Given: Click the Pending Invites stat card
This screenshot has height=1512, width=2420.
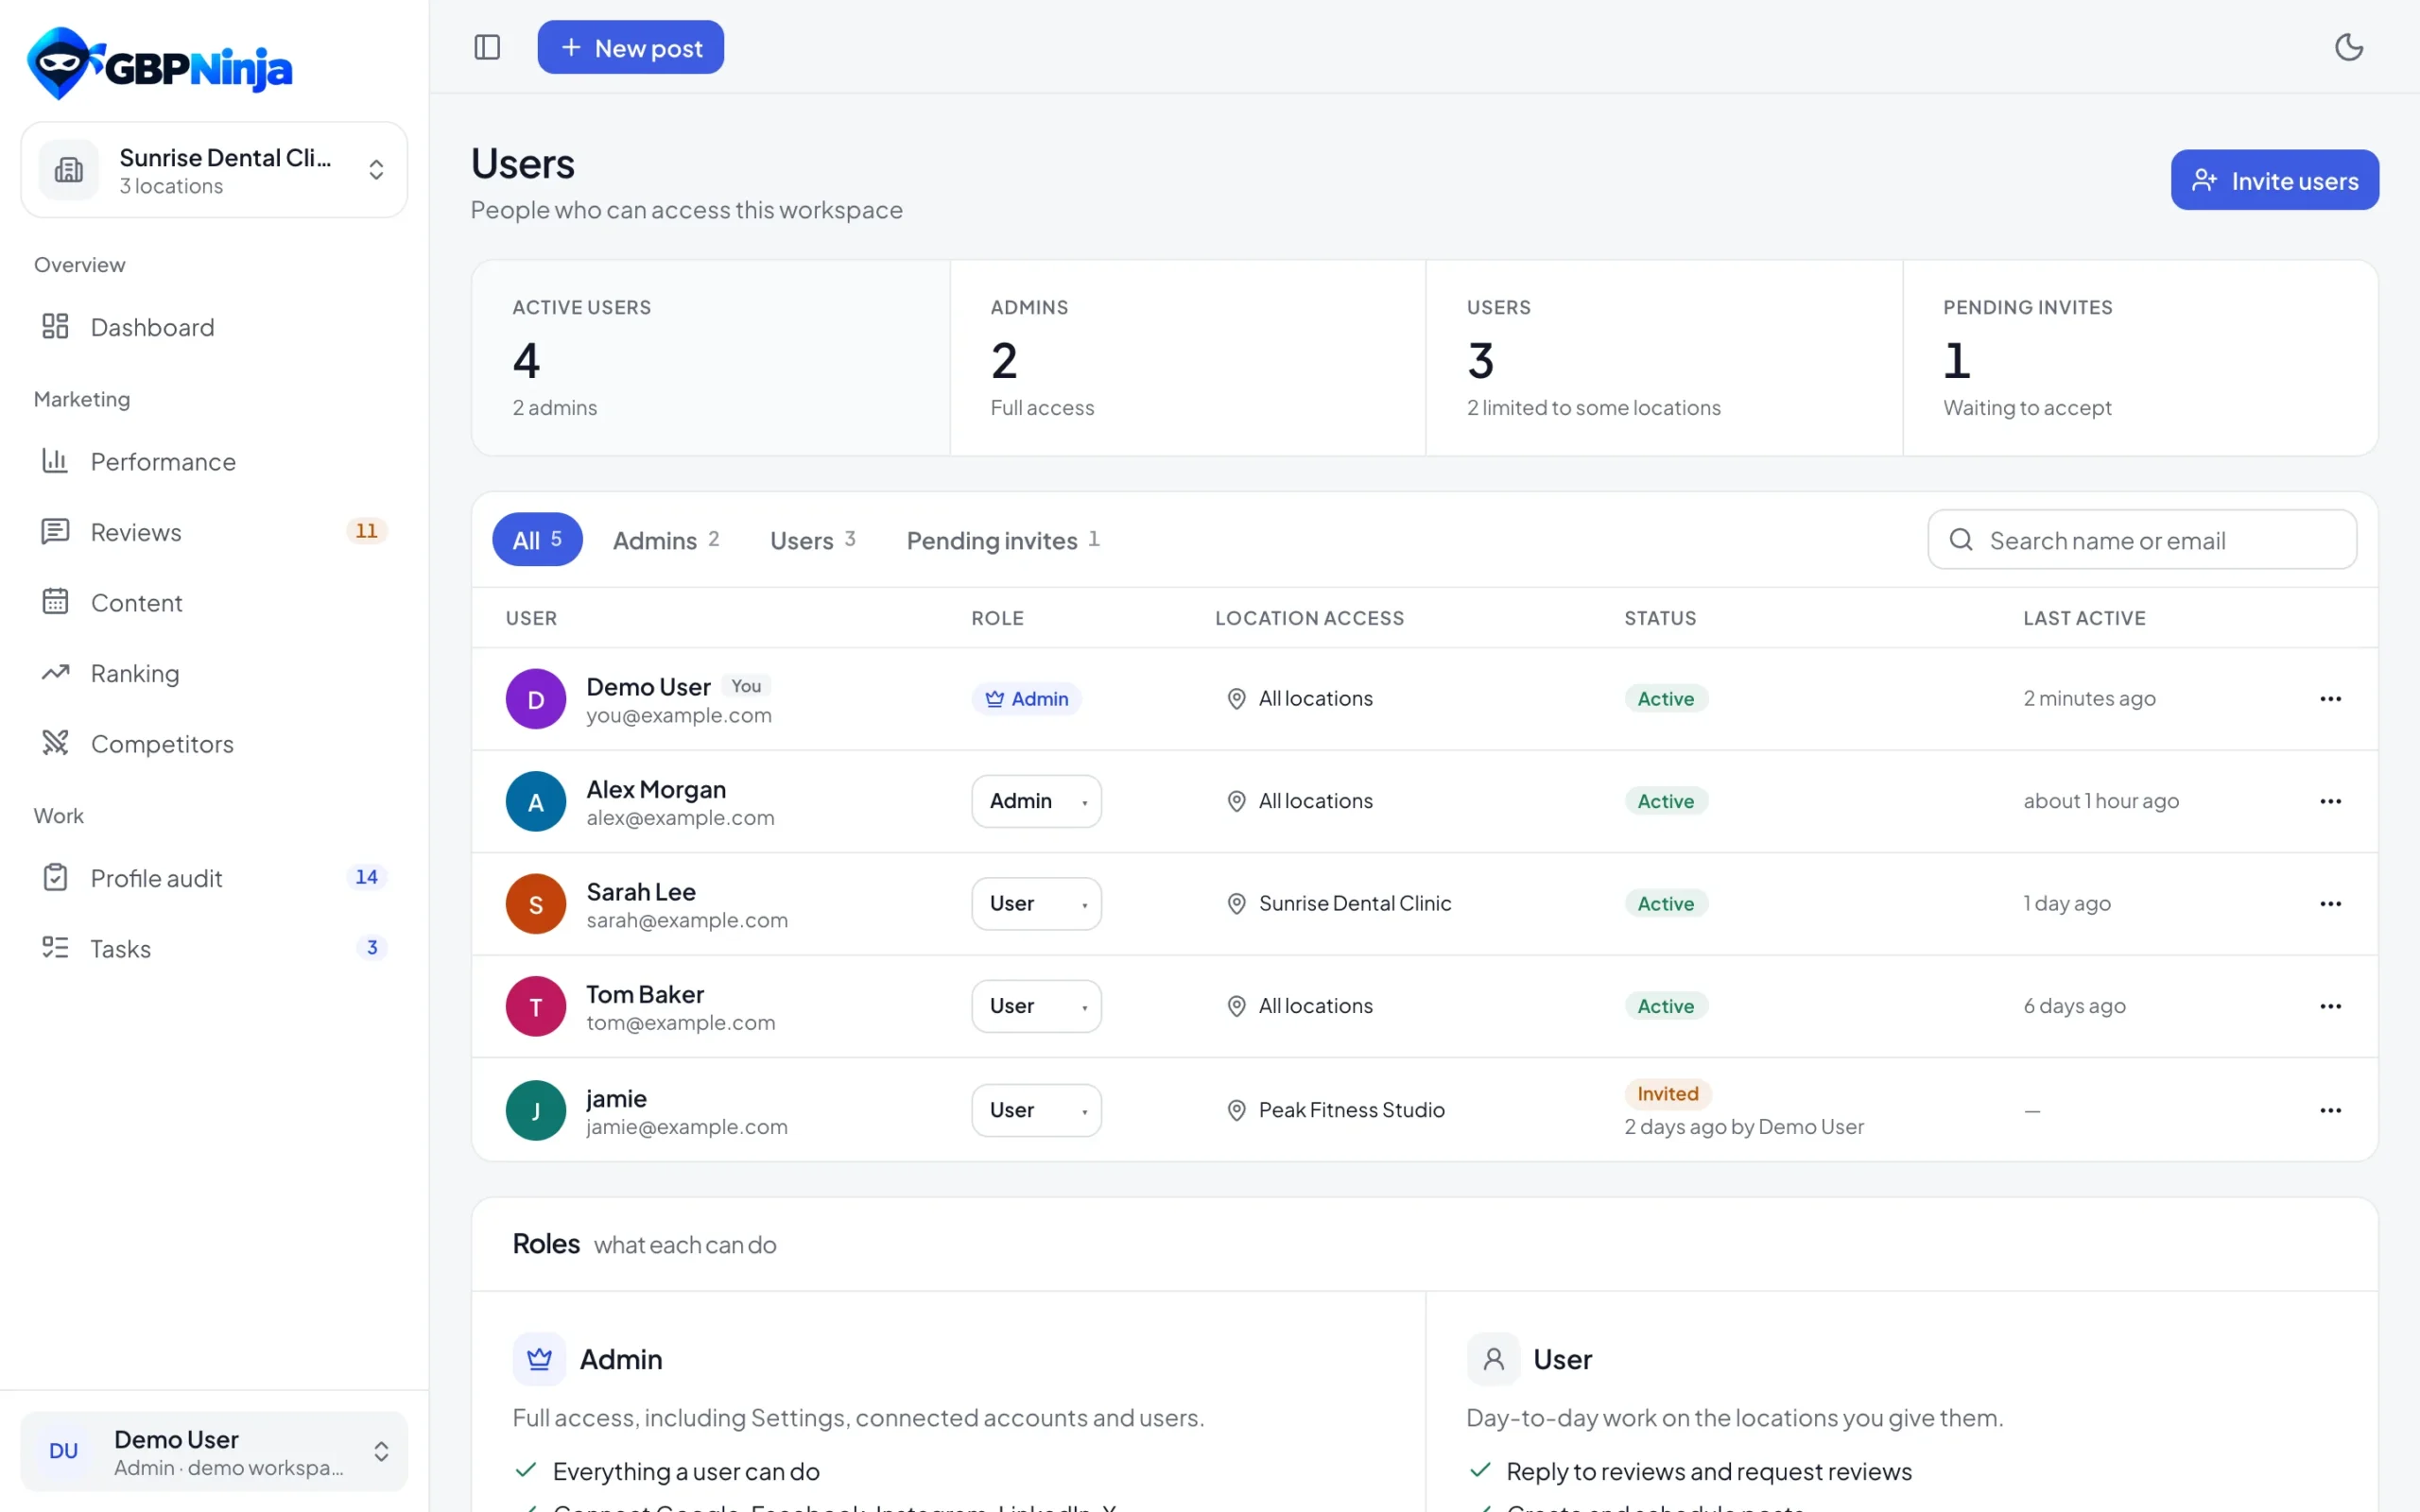Looking at the screenshot, I should 2140,358.
